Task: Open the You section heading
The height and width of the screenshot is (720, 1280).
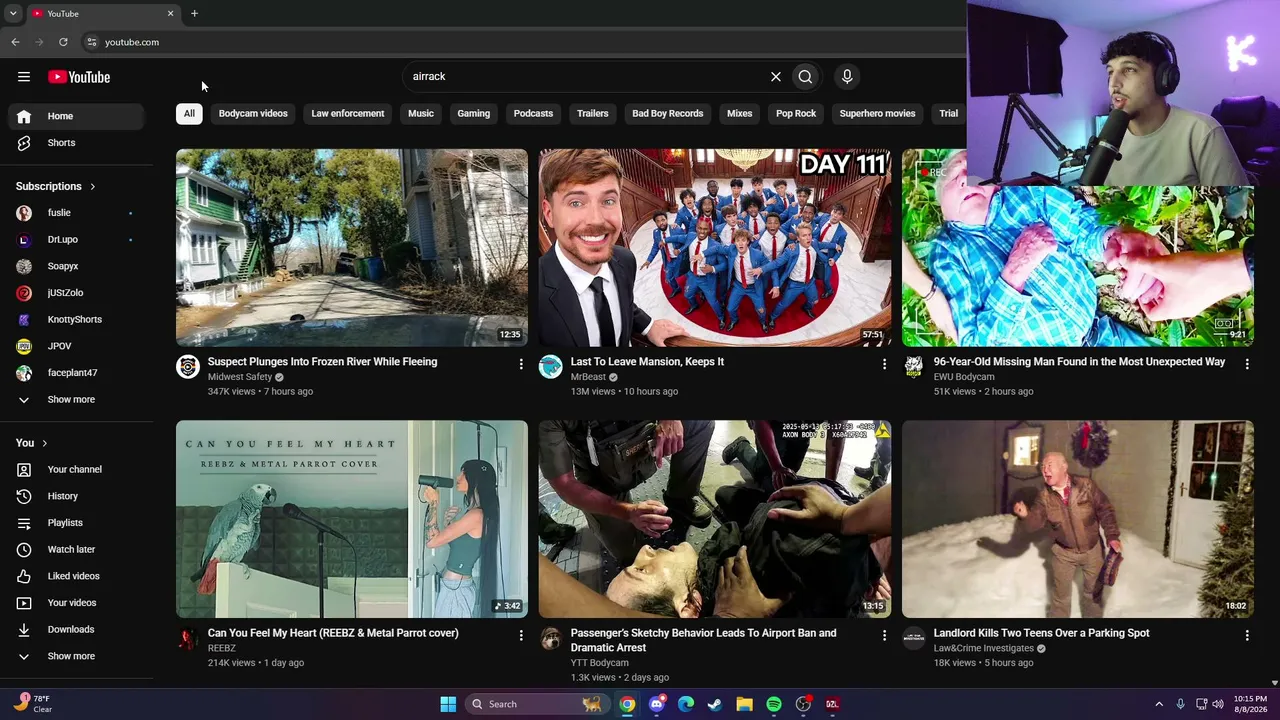Action: (x=32, y=443)
